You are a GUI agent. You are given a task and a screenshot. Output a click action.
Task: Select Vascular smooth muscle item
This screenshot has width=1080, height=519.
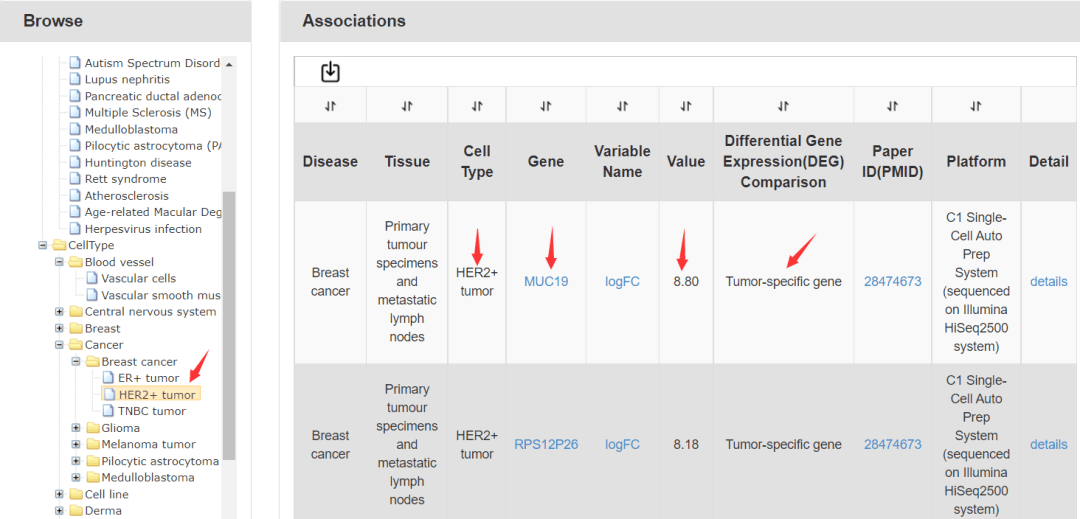click(160, 295)
